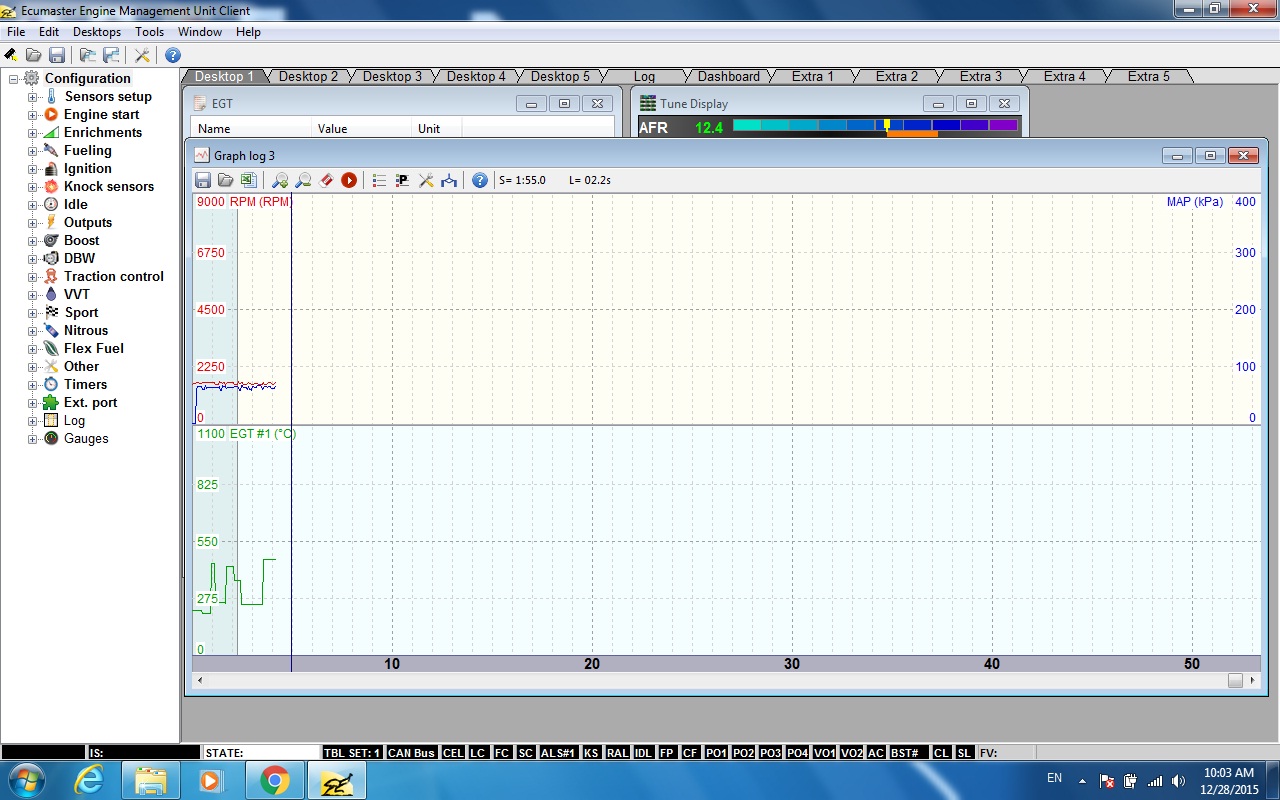The width and height of the screenshot is (1280, 800).
Task: Save project using main toolbar floppy icon
Action: pos(57,55)
